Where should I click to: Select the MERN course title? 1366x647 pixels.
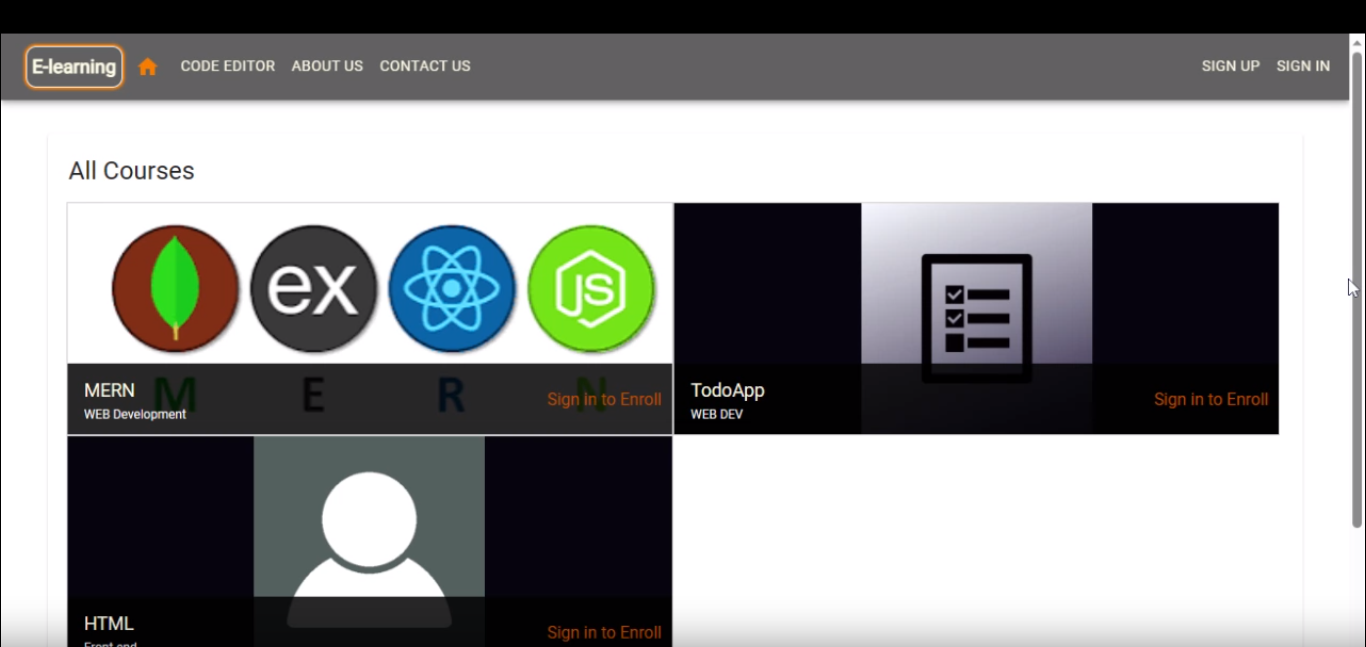[x=109, y=390]
